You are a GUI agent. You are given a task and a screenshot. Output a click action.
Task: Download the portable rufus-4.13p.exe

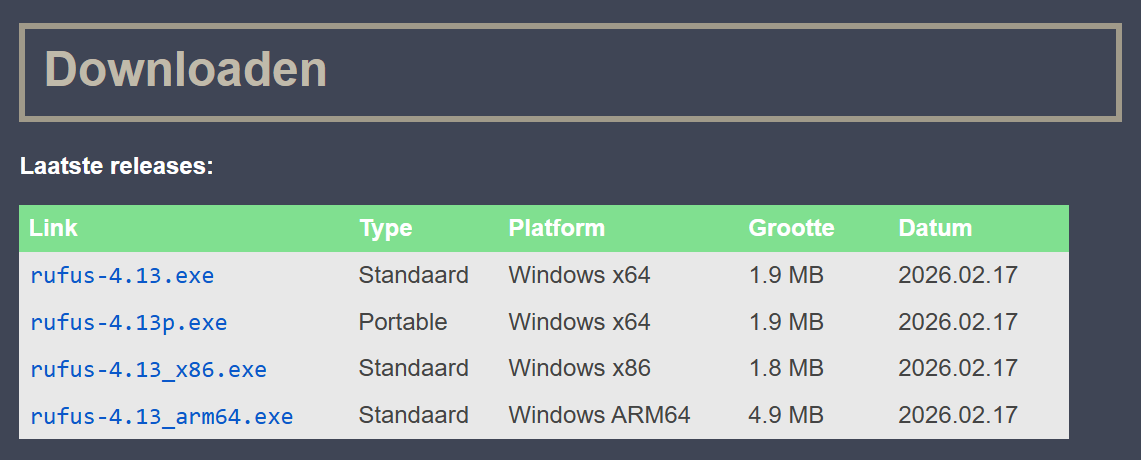[129, 322]
